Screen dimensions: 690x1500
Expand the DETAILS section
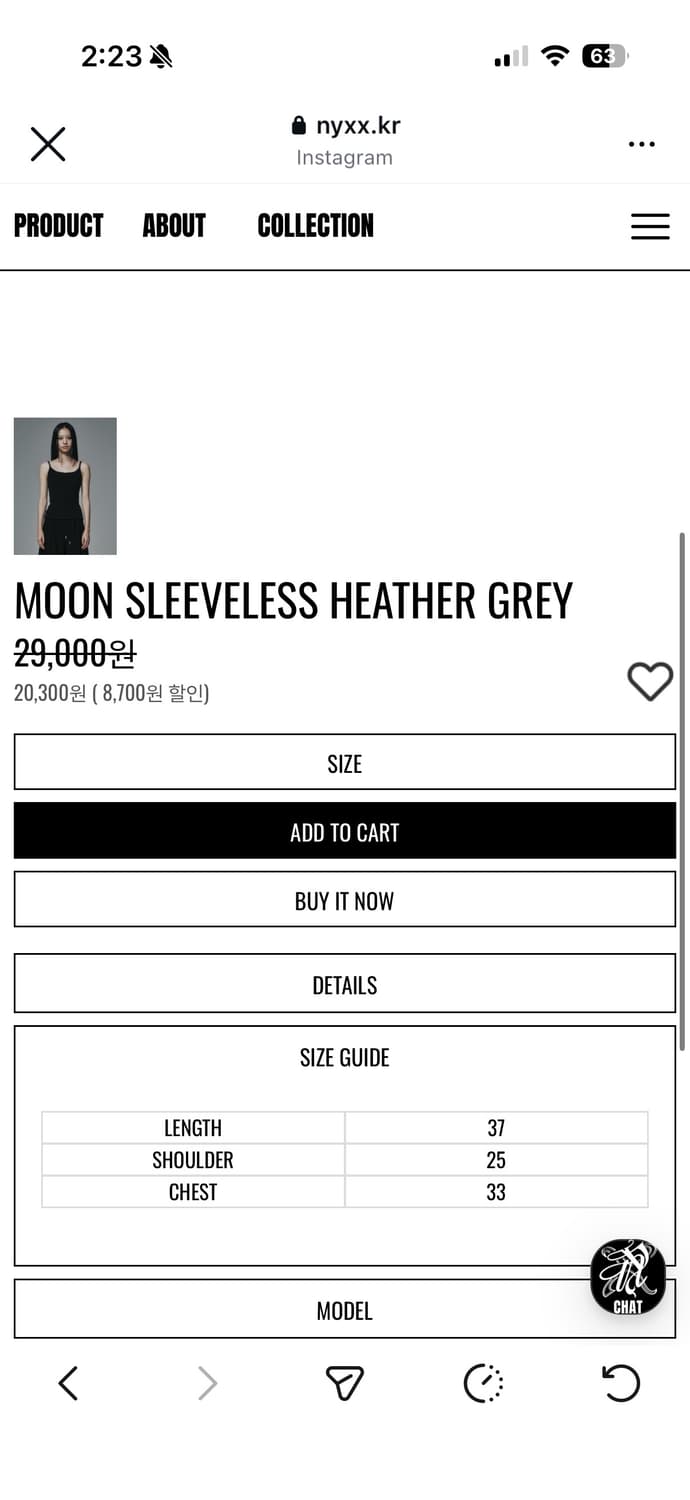pyautogui.click(x=345, y=984)
